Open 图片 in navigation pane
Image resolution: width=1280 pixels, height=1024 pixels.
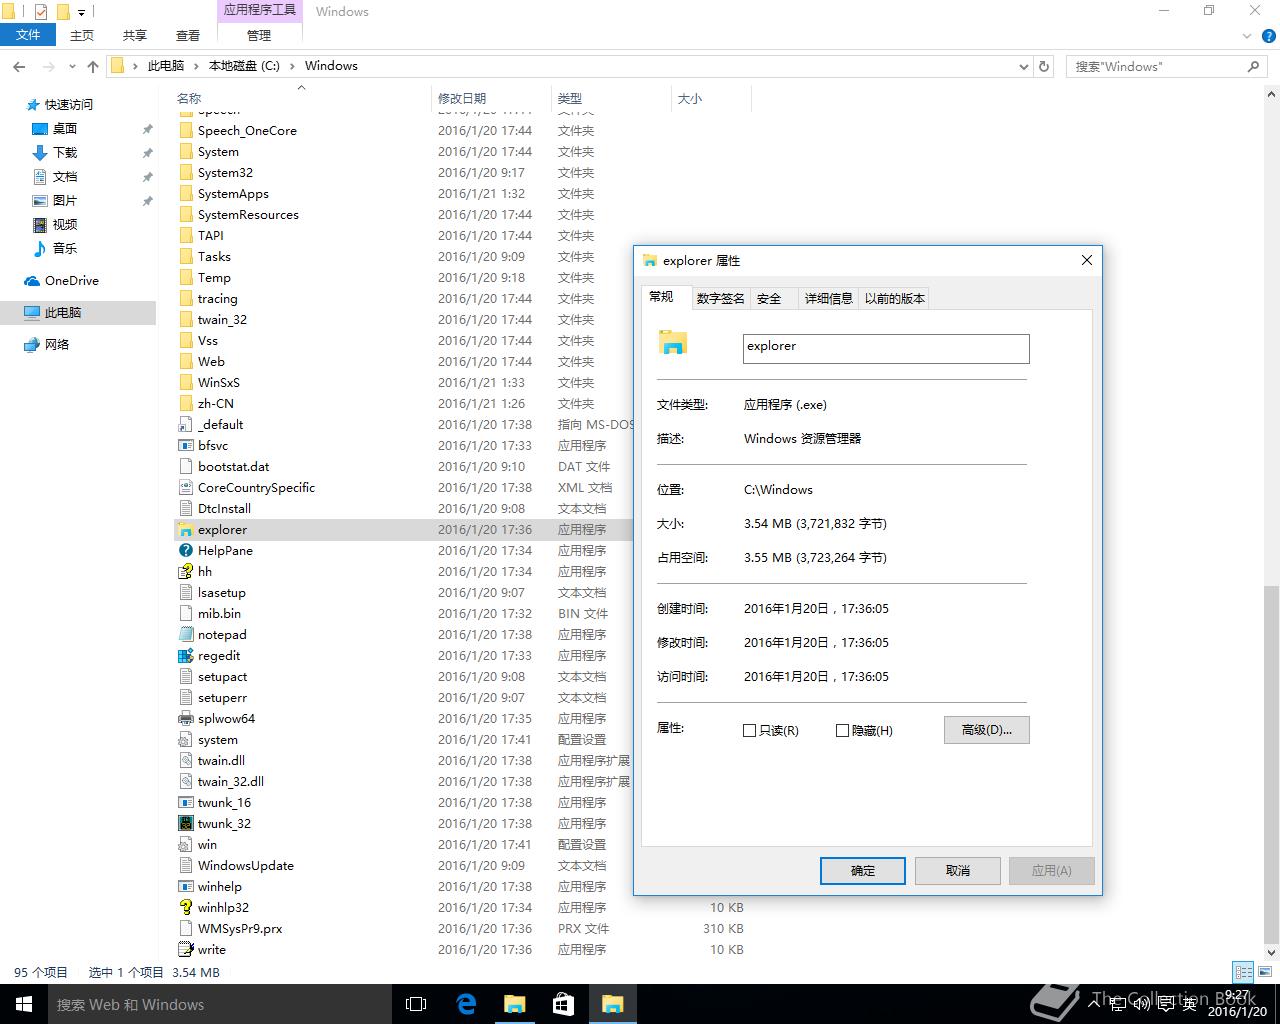[x=65, y=200]
